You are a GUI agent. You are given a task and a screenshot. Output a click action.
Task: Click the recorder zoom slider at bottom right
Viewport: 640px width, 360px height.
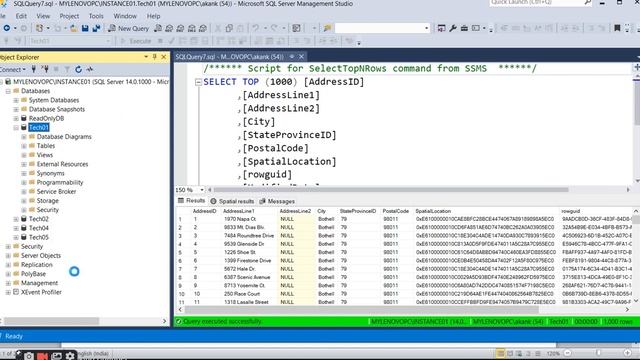click(x=598, y=353)
